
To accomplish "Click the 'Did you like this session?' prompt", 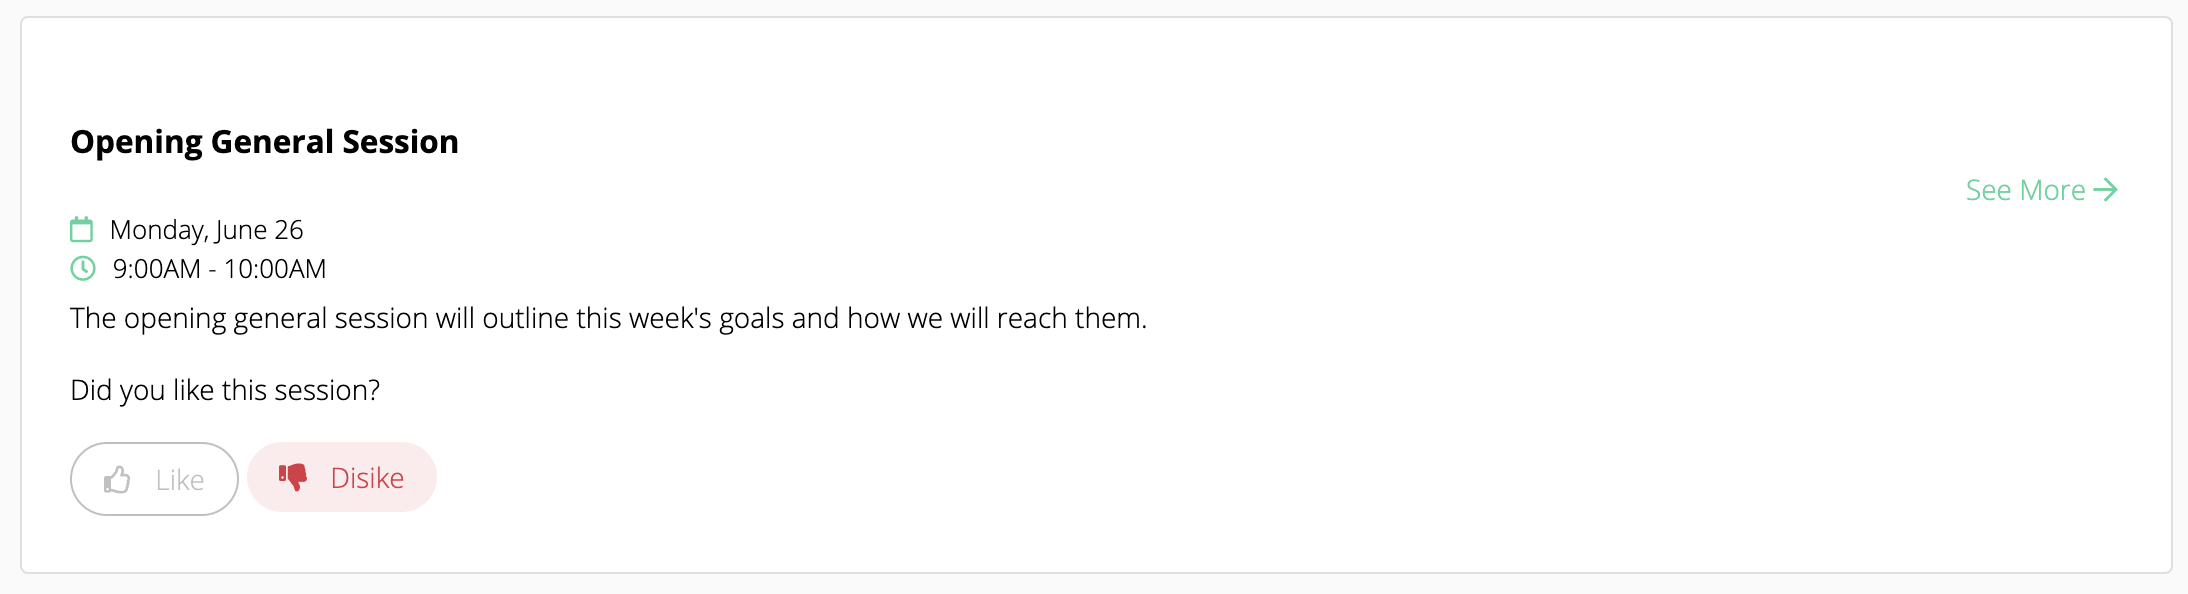I will click(x=225, y=390).
